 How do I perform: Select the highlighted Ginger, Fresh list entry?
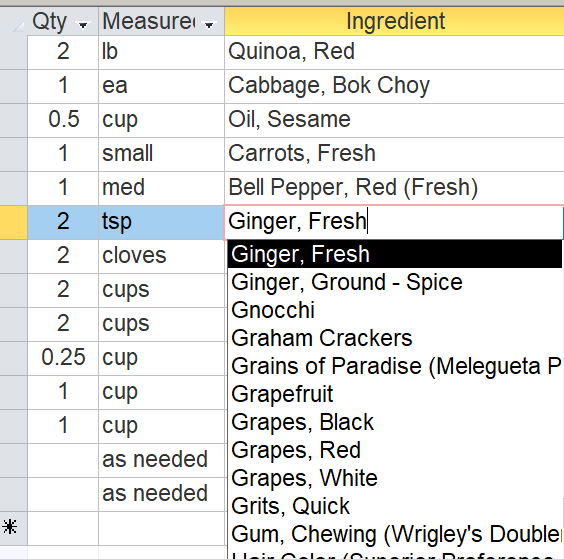tap(395, 254)
